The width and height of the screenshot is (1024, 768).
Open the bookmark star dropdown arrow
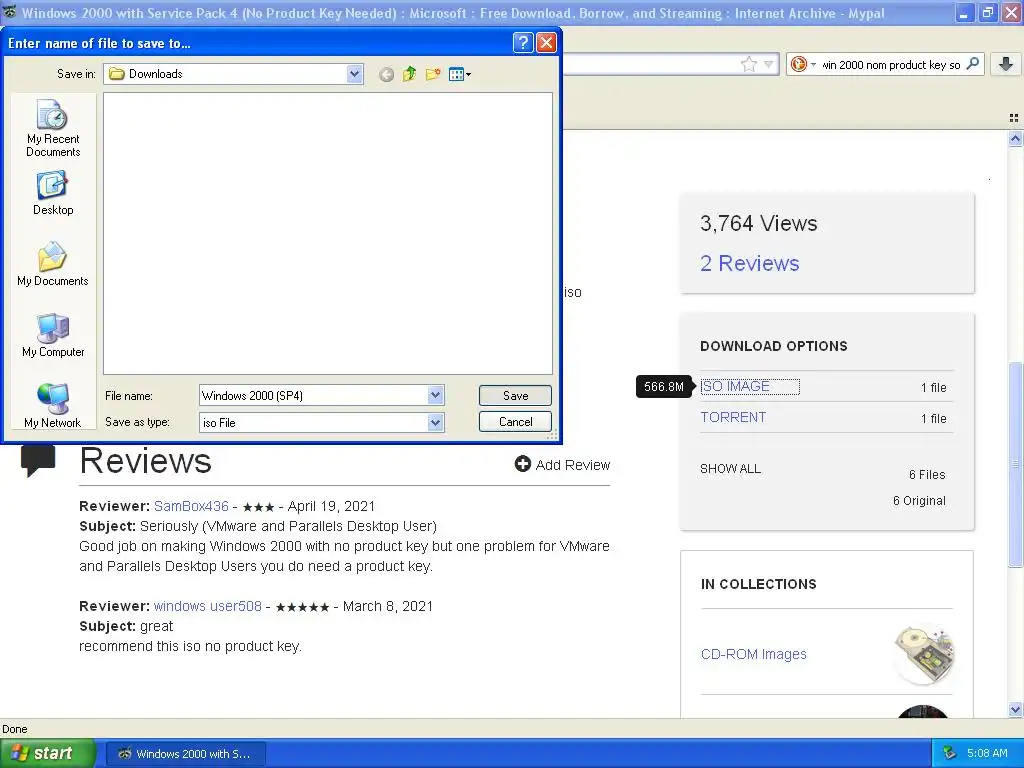pos(769,64)
